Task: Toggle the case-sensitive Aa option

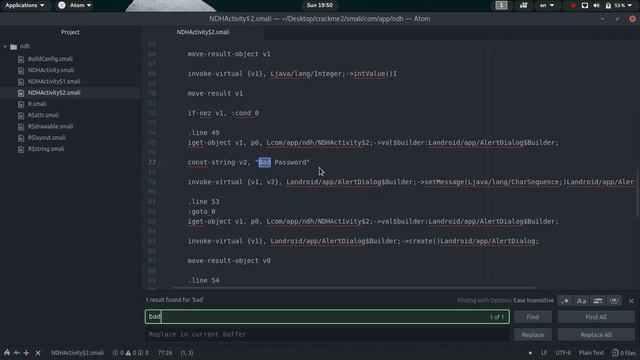Action: tap(581, 301)
